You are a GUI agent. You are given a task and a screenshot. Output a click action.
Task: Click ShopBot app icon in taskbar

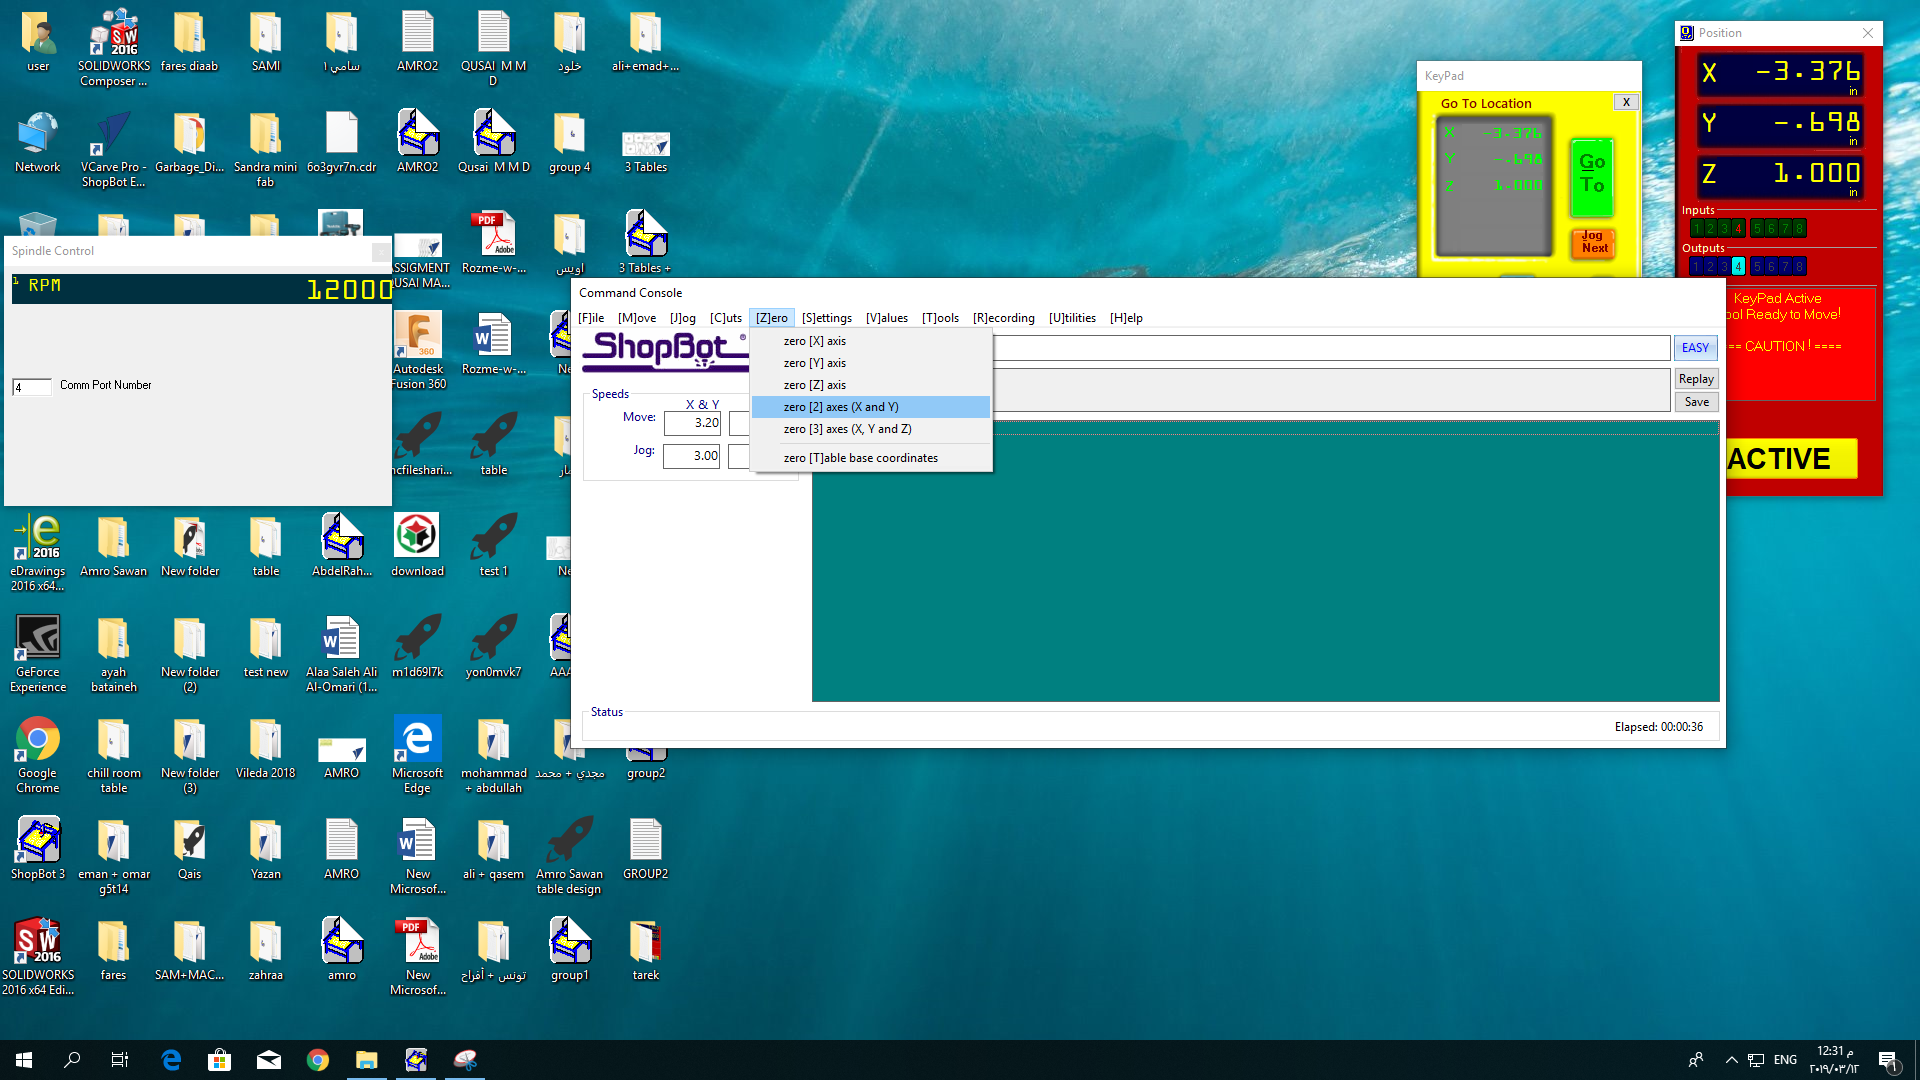(416, 1060)
